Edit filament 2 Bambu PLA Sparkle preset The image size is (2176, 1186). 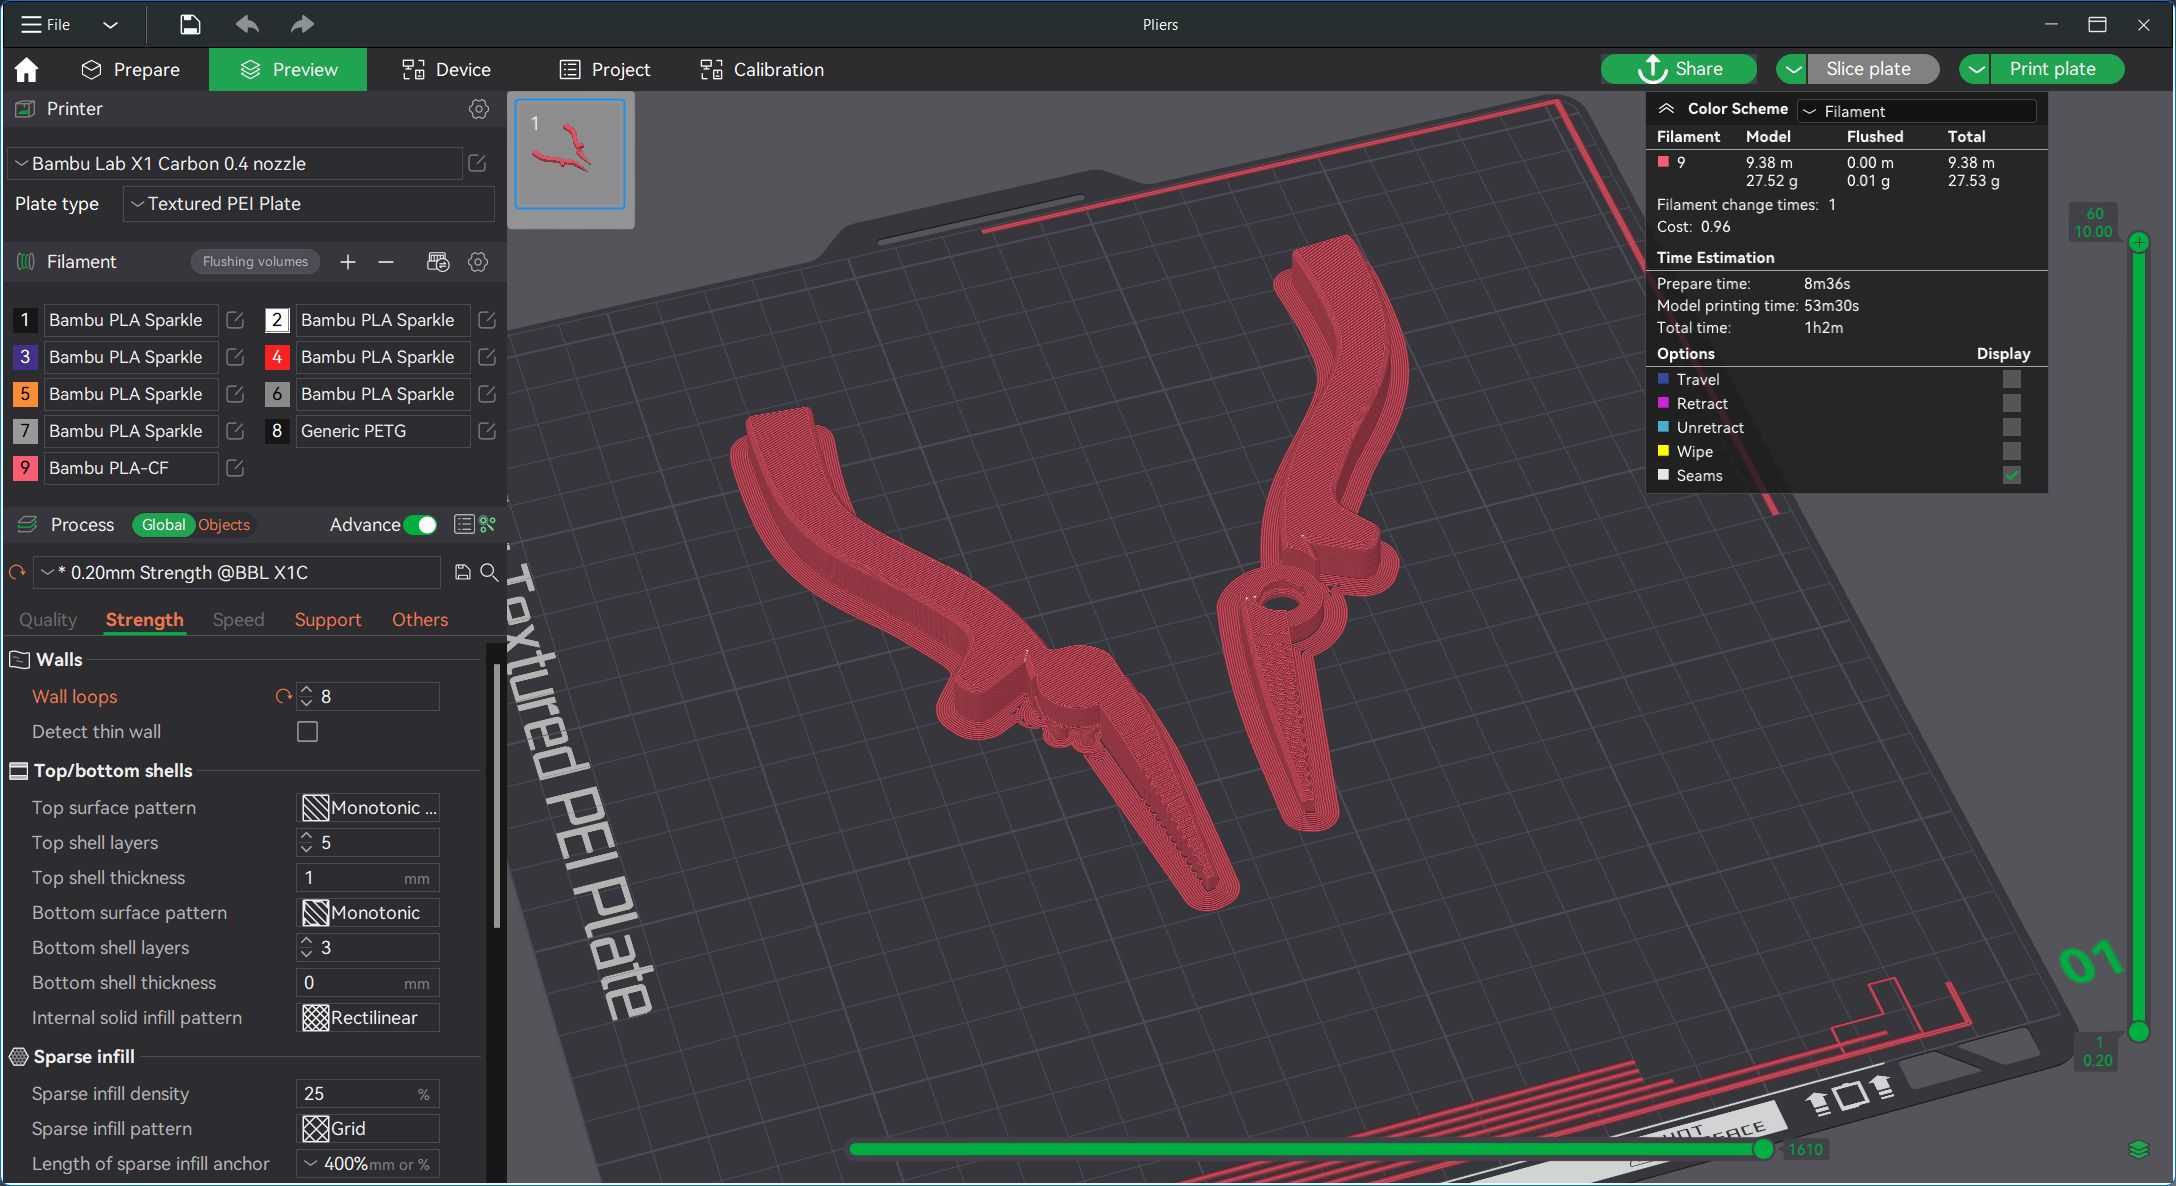click(487, 320)
